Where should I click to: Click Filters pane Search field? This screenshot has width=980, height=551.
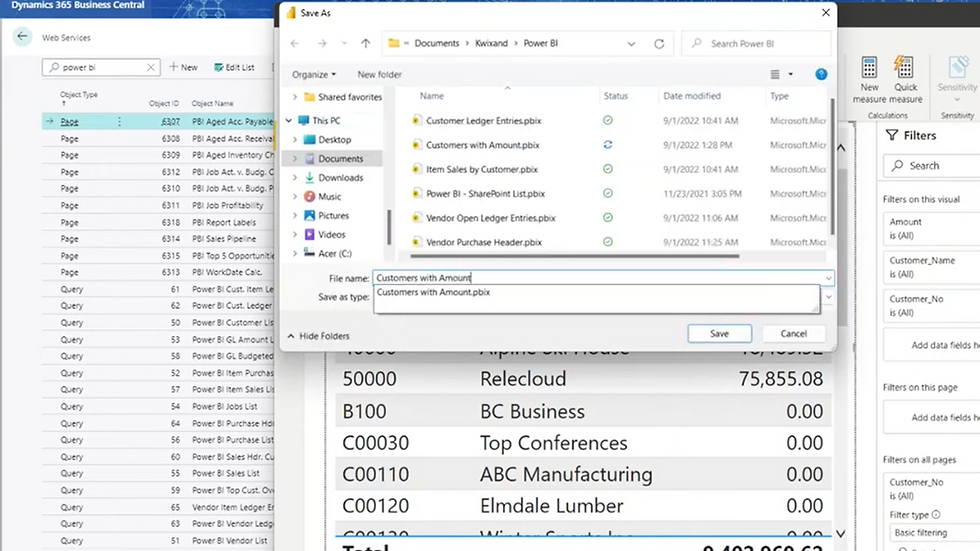[x=931, y=166]
